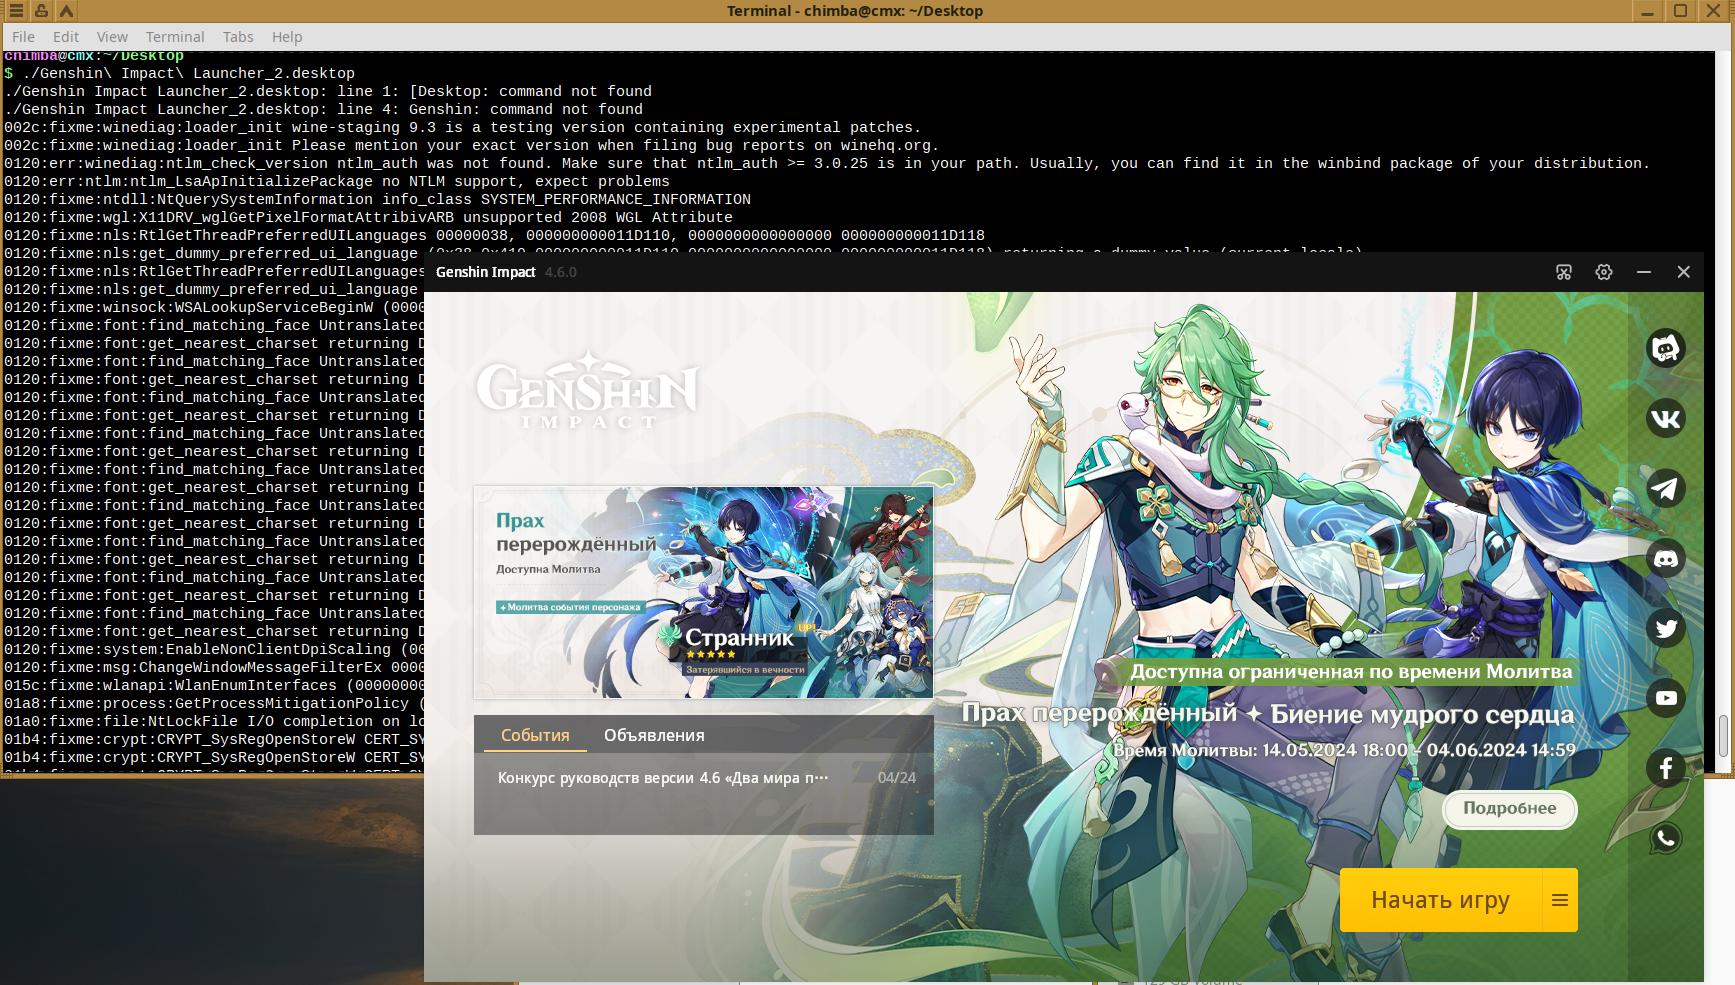Image resolution: width=1735 pixels, height=985 pixels.
Task: Click the ChangeWindowMessageFilterEx terminal line
Action: tap(214, 667)
